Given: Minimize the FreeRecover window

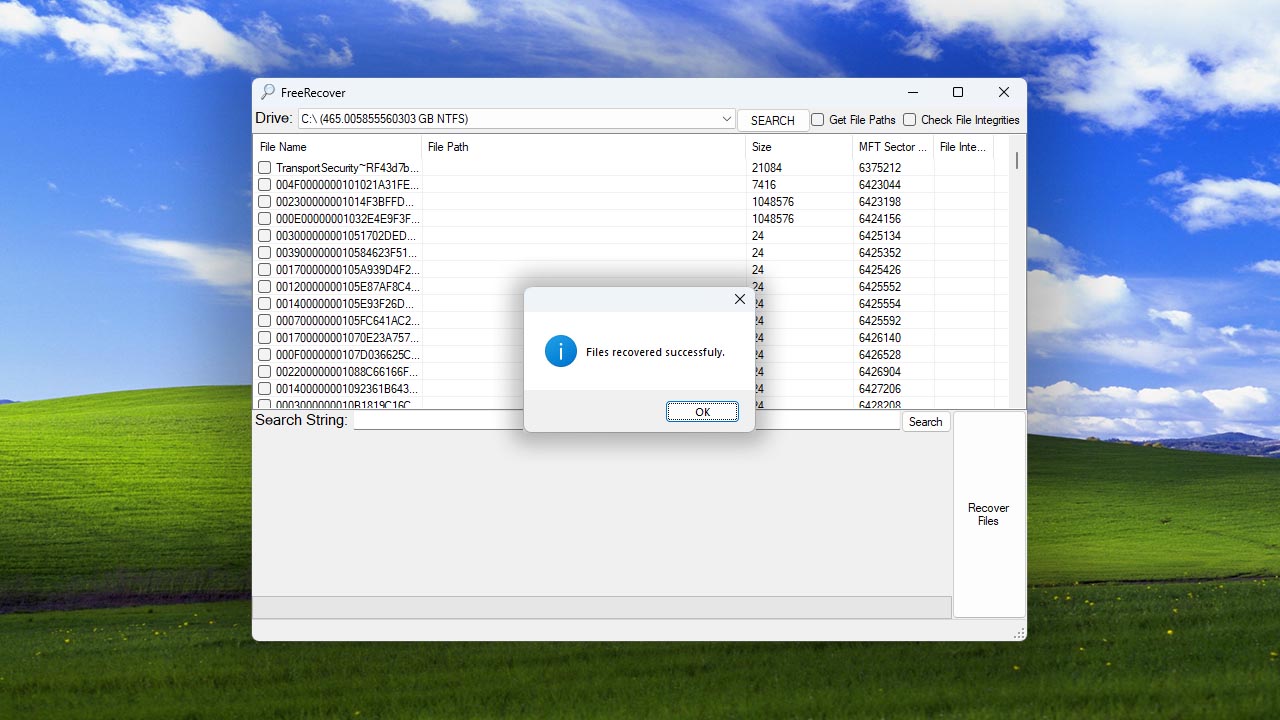Looking at the screenshot, I should 911,92.
